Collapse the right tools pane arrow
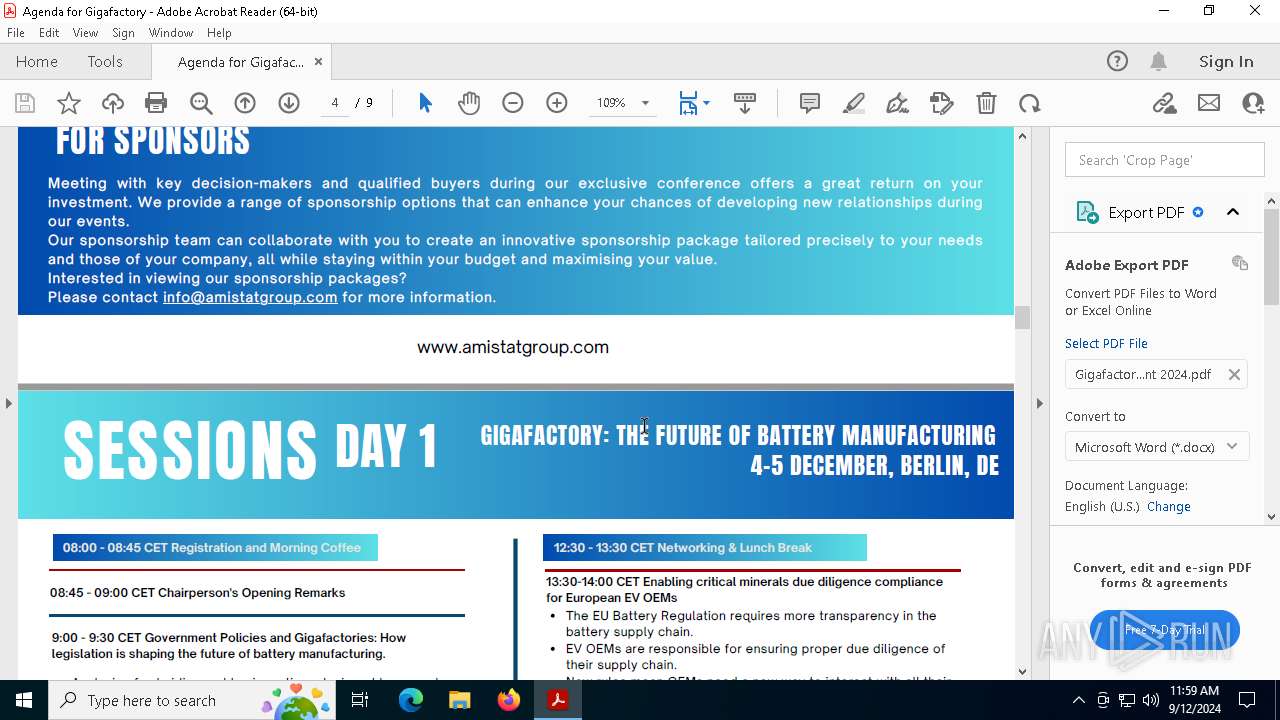The height and width of the screenshot is (720, 1280). (1039, 403)
